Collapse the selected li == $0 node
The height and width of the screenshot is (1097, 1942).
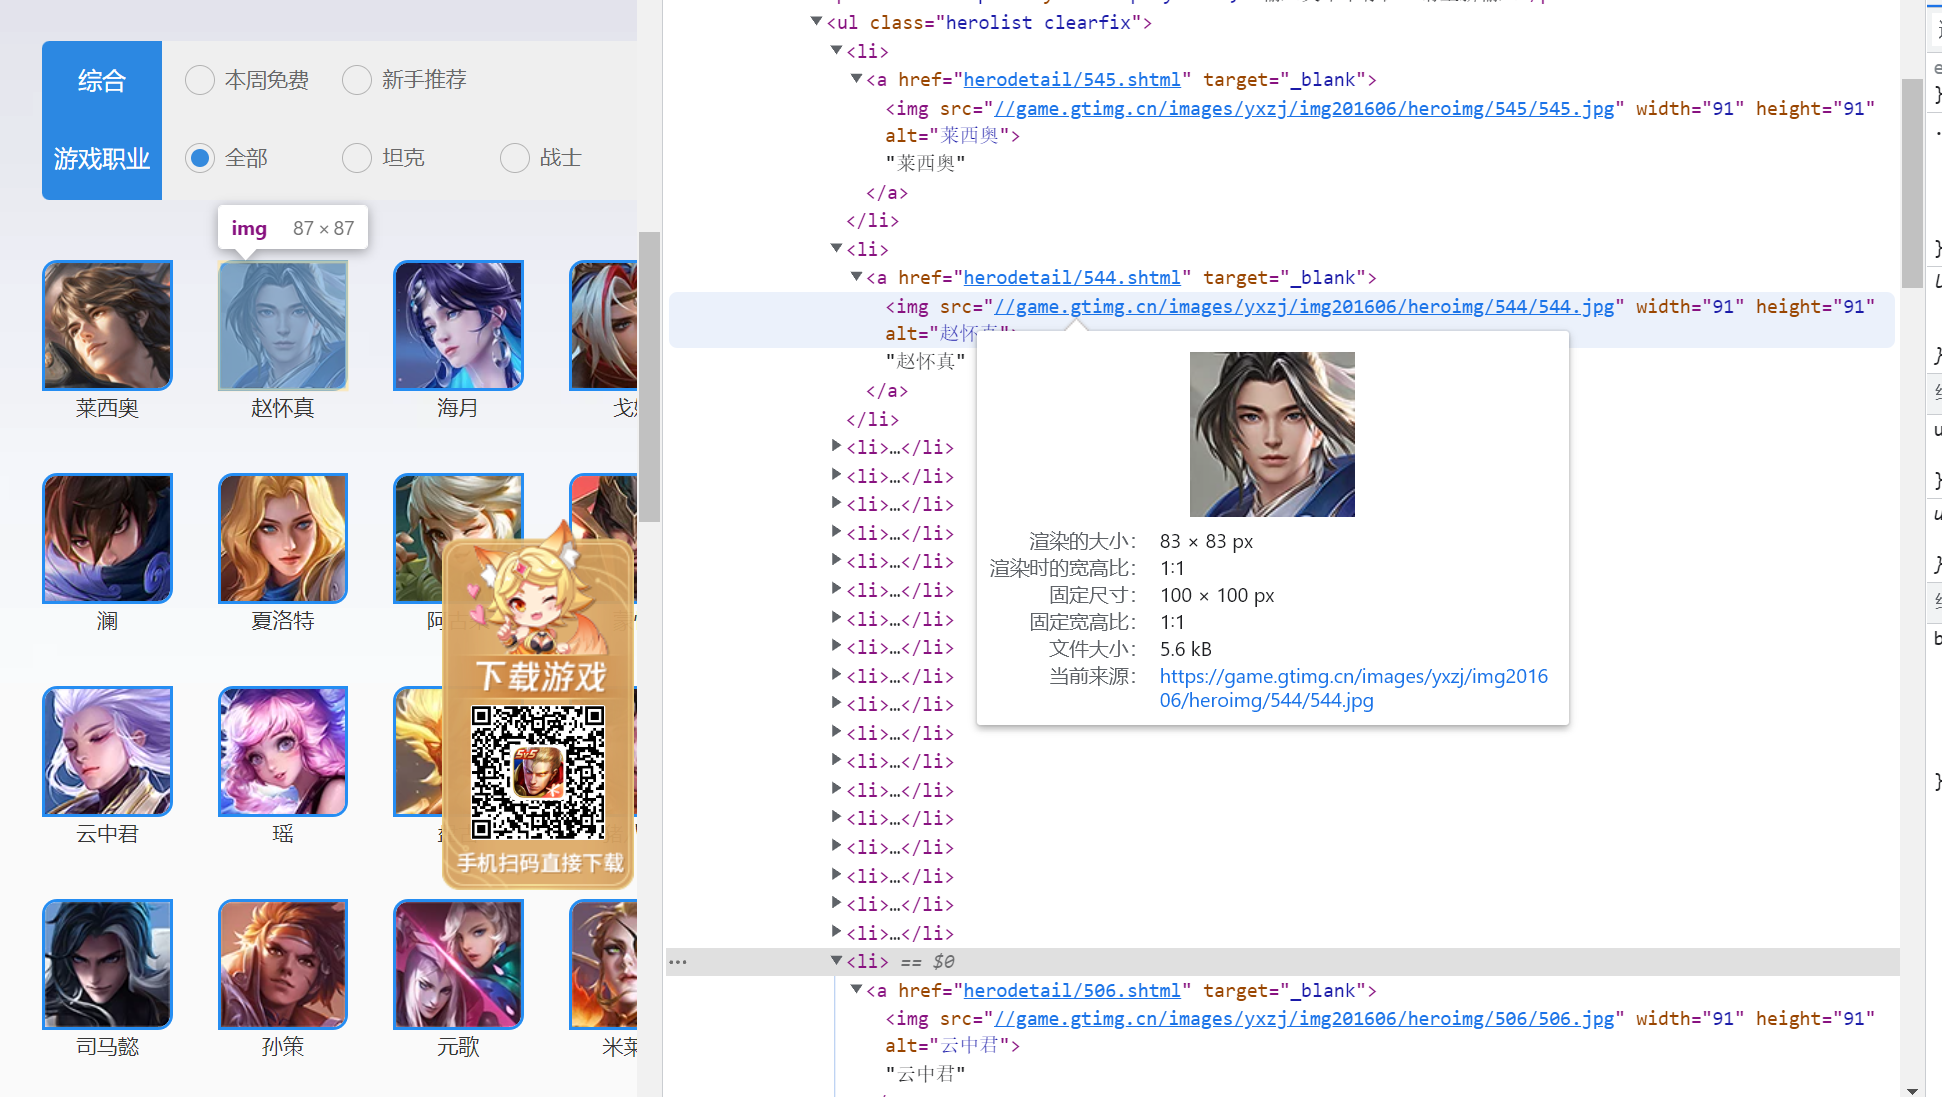click(836, 960)
